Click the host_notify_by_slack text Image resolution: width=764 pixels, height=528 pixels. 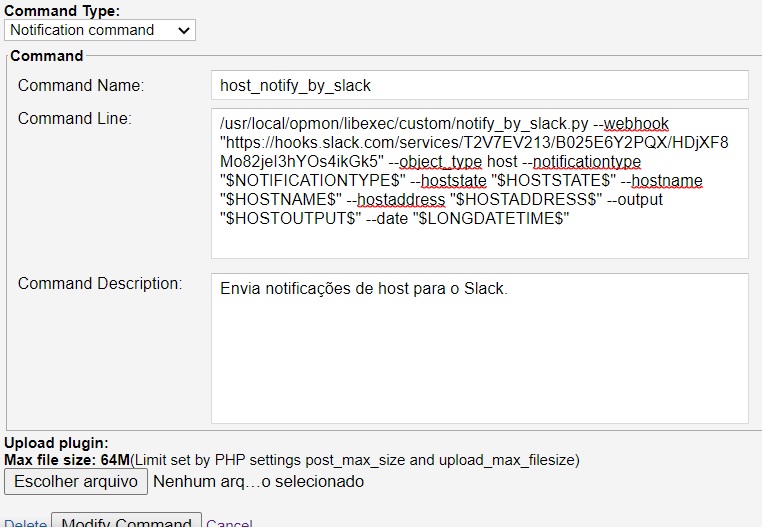click(x=295, y=85)
